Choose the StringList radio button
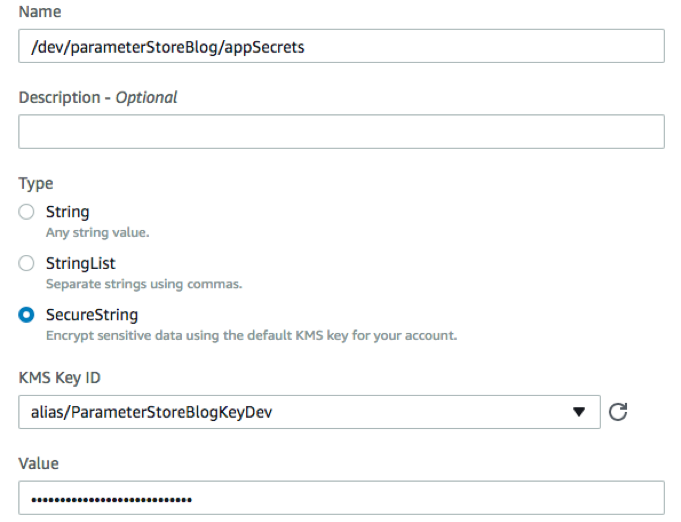The height and width of the screenshot is (522, 681). pos(27,263)
